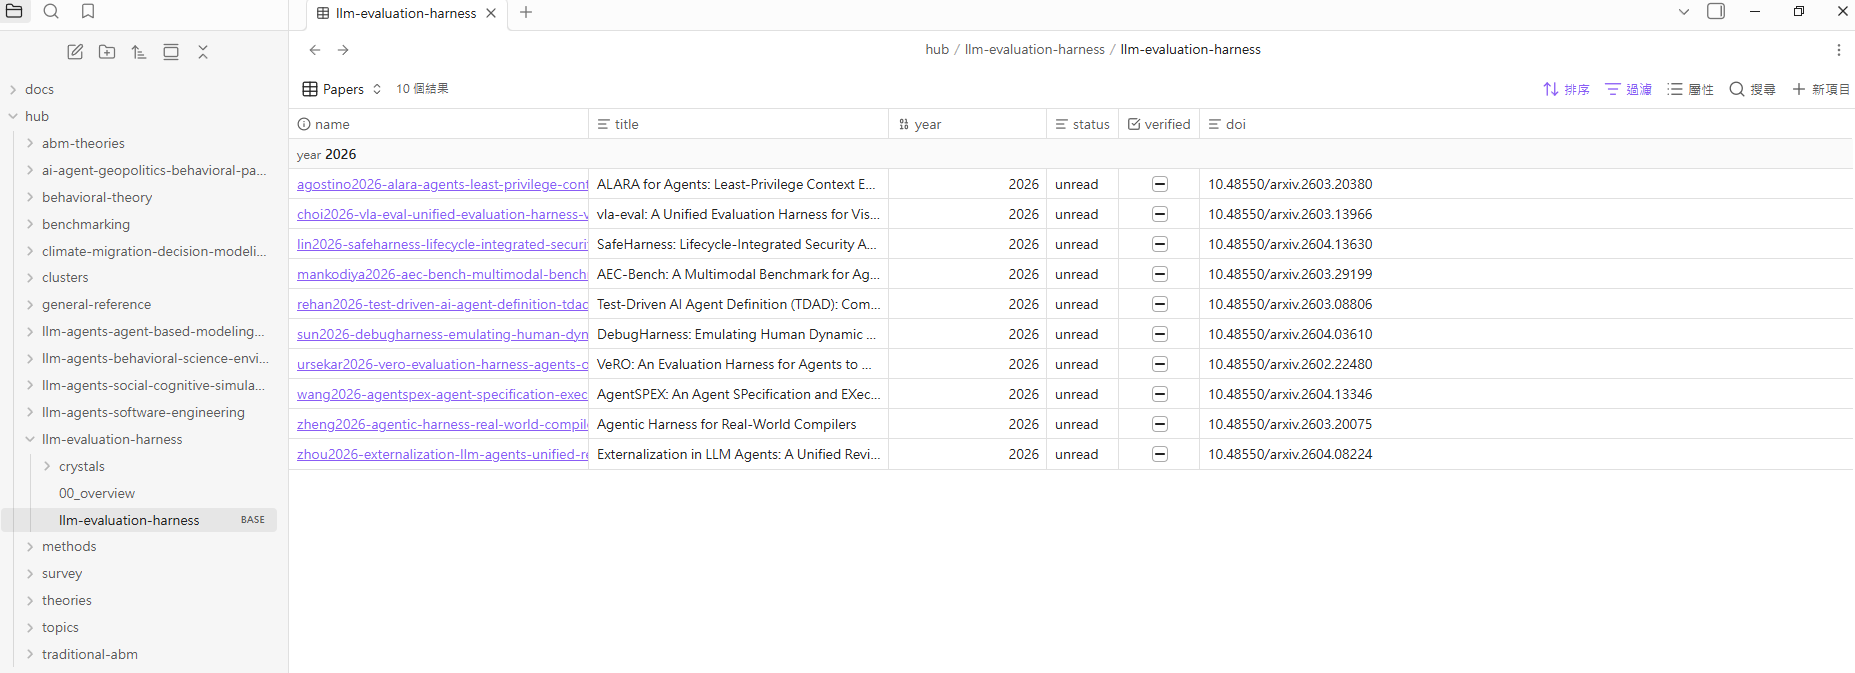Change file sort order icon

(139, 52)
